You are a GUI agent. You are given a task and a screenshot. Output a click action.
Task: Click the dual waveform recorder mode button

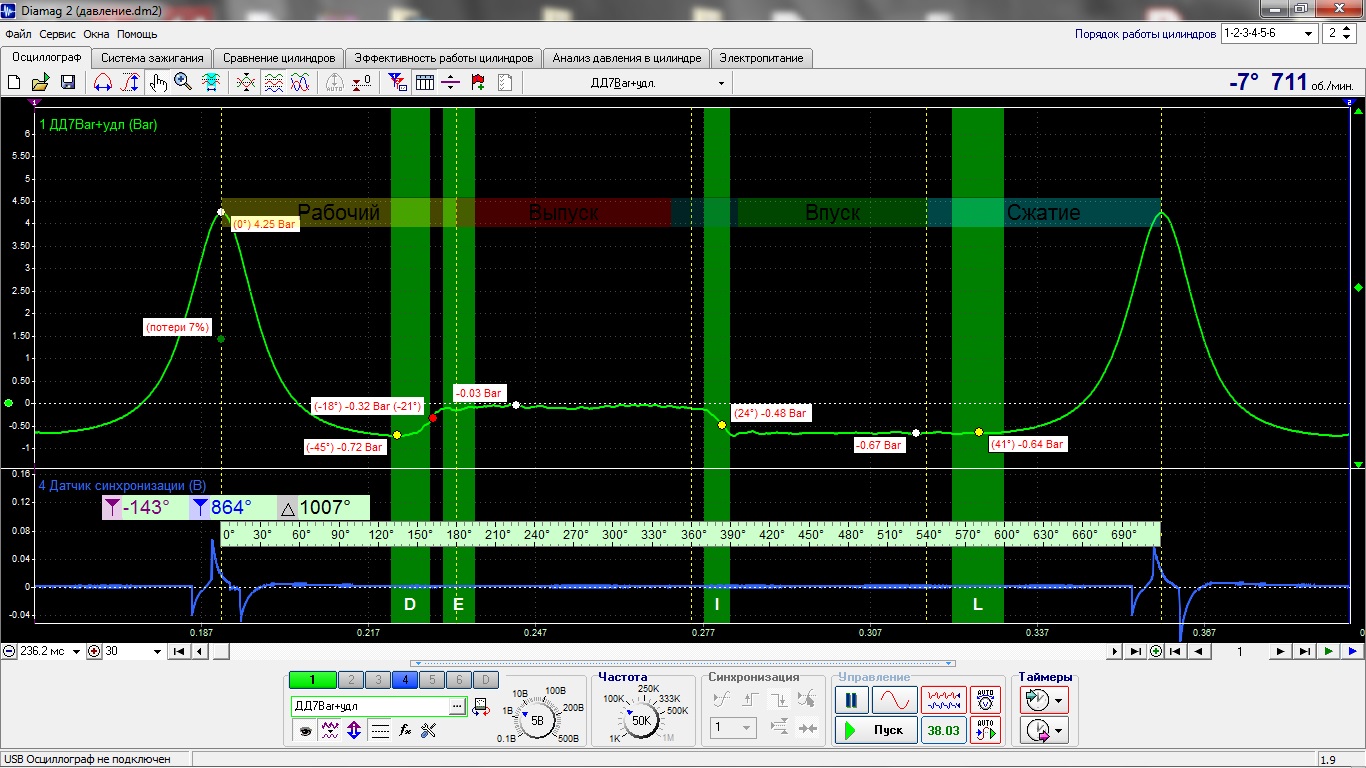[944, 700]
